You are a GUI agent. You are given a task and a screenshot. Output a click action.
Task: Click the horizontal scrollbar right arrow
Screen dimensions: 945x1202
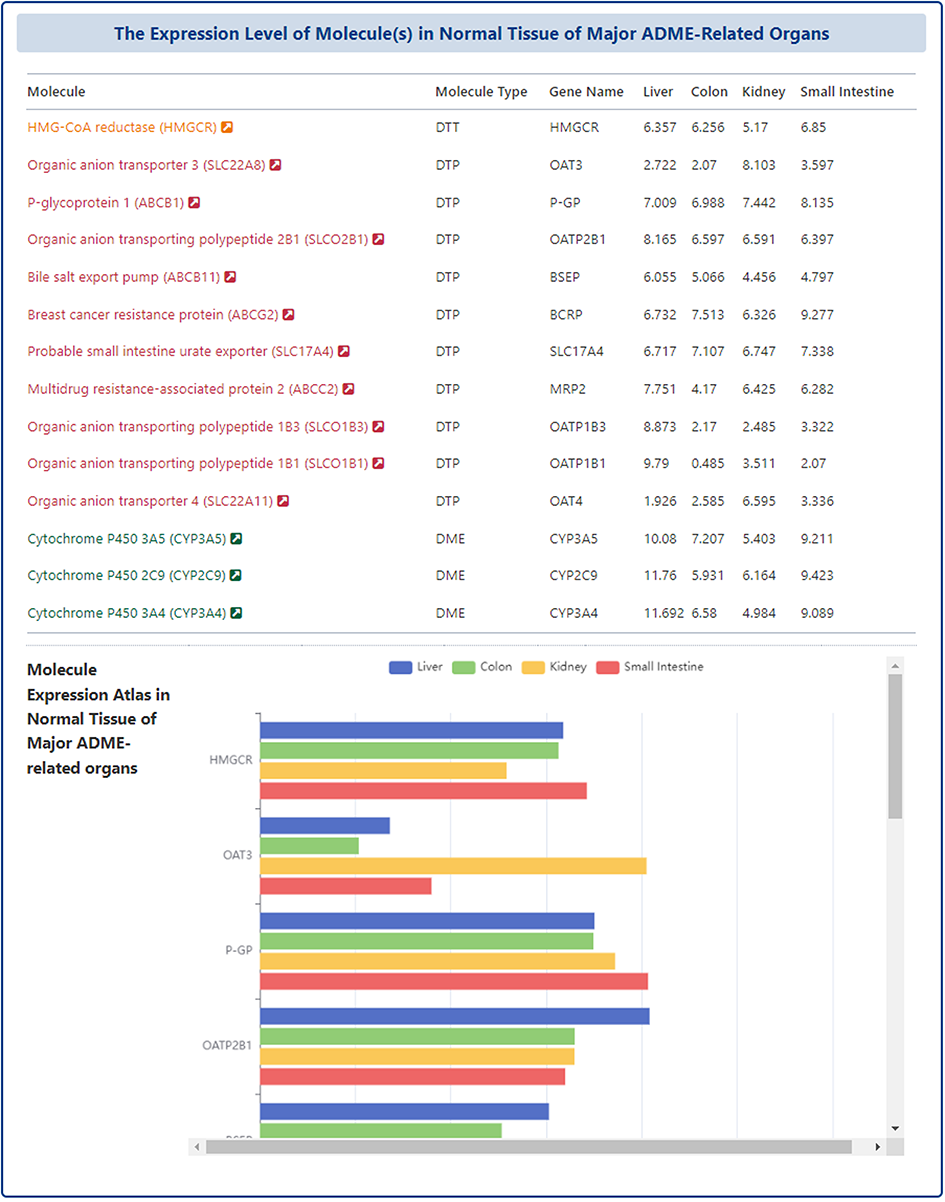pos(878,1146)
